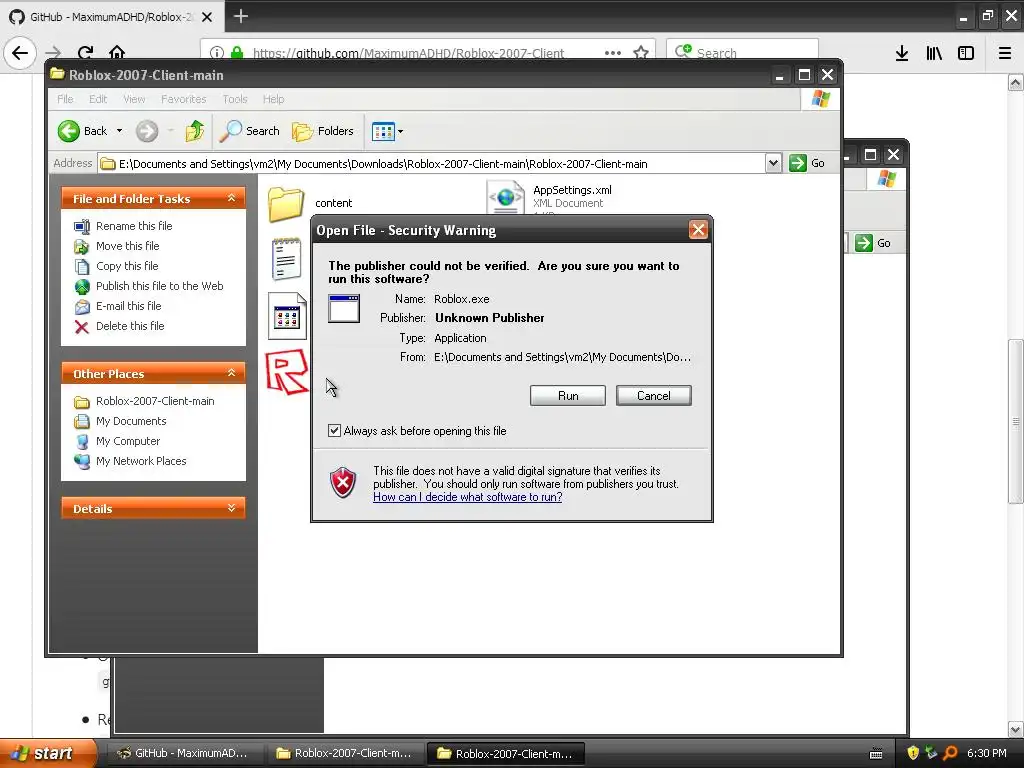Open Firefox page actions three-dots menu

(613, 53)
